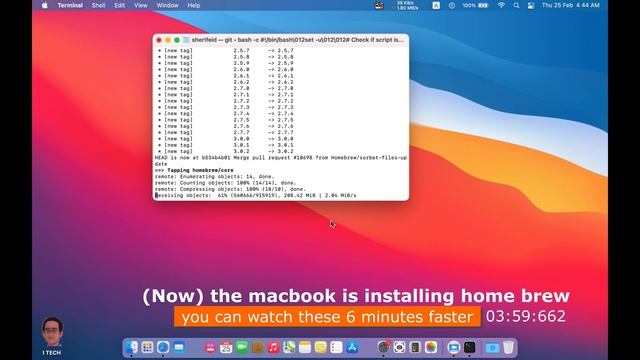Open Stickies yellow icon in Dock
Screen dimensions: 640x360
320,347
